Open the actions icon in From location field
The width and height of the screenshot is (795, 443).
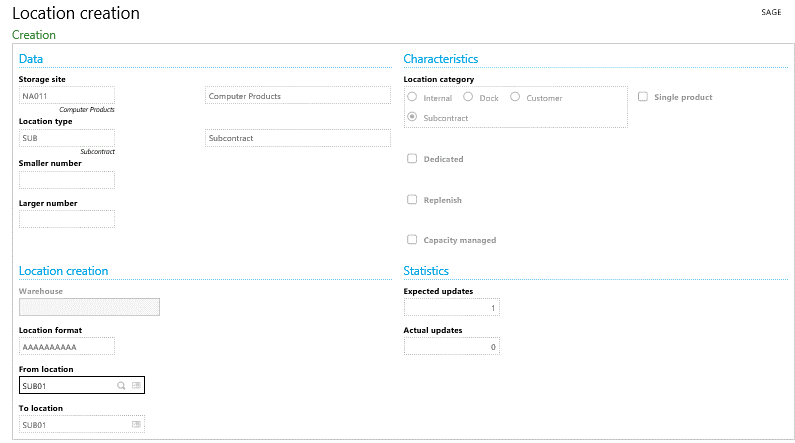click(x=136, y=385)
